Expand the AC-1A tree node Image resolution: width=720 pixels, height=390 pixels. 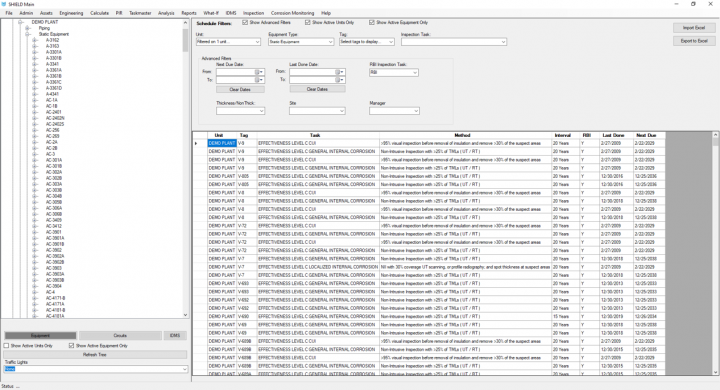[34, 100]
